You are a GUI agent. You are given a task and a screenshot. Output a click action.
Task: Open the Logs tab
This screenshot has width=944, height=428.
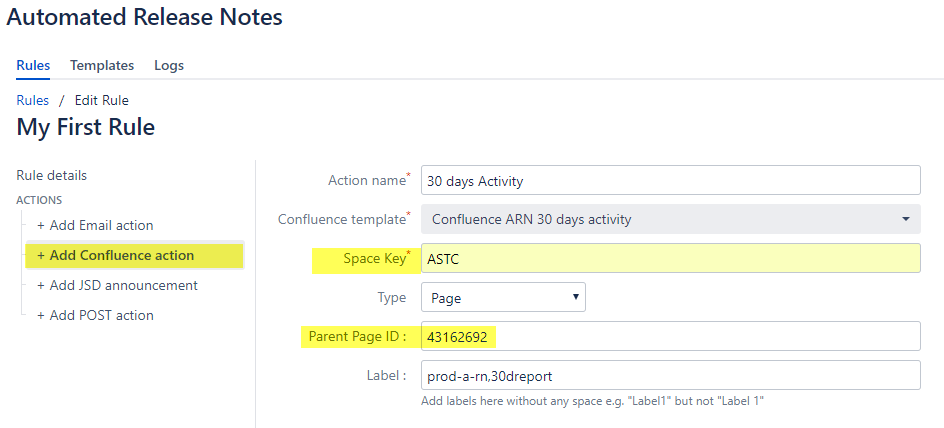168,65
